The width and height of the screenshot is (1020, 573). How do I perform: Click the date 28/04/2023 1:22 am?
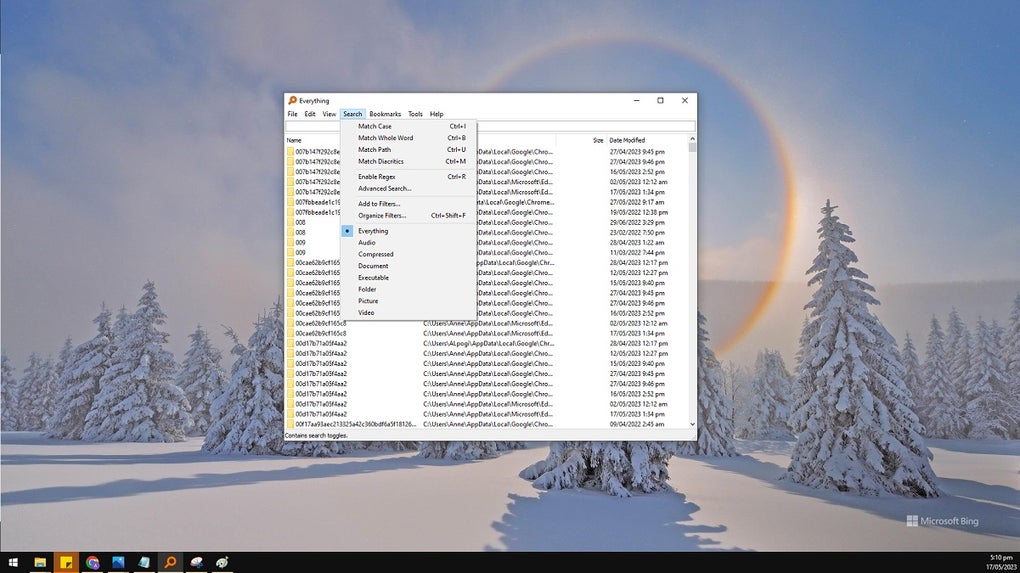pyautogui.click(x=637, y=243)
